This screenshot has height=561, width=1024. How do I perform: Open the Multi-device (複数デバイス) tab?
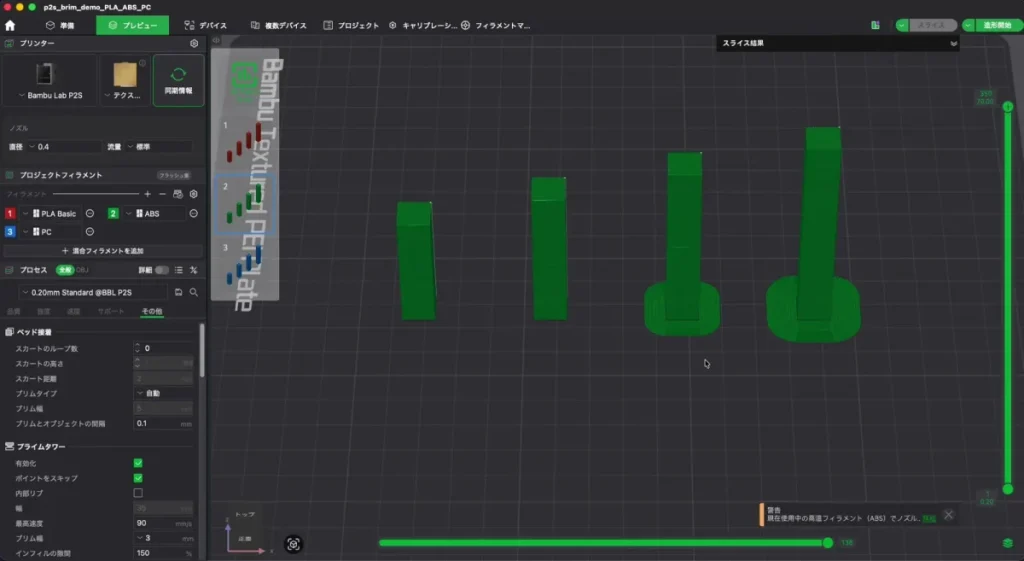click(x=279, y=25)
